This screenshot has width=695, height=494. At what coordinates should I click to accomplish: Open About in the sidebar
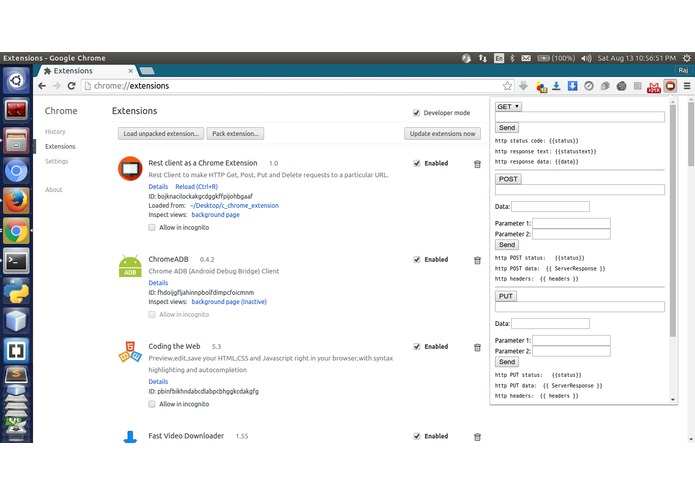(x=54, y=190)
